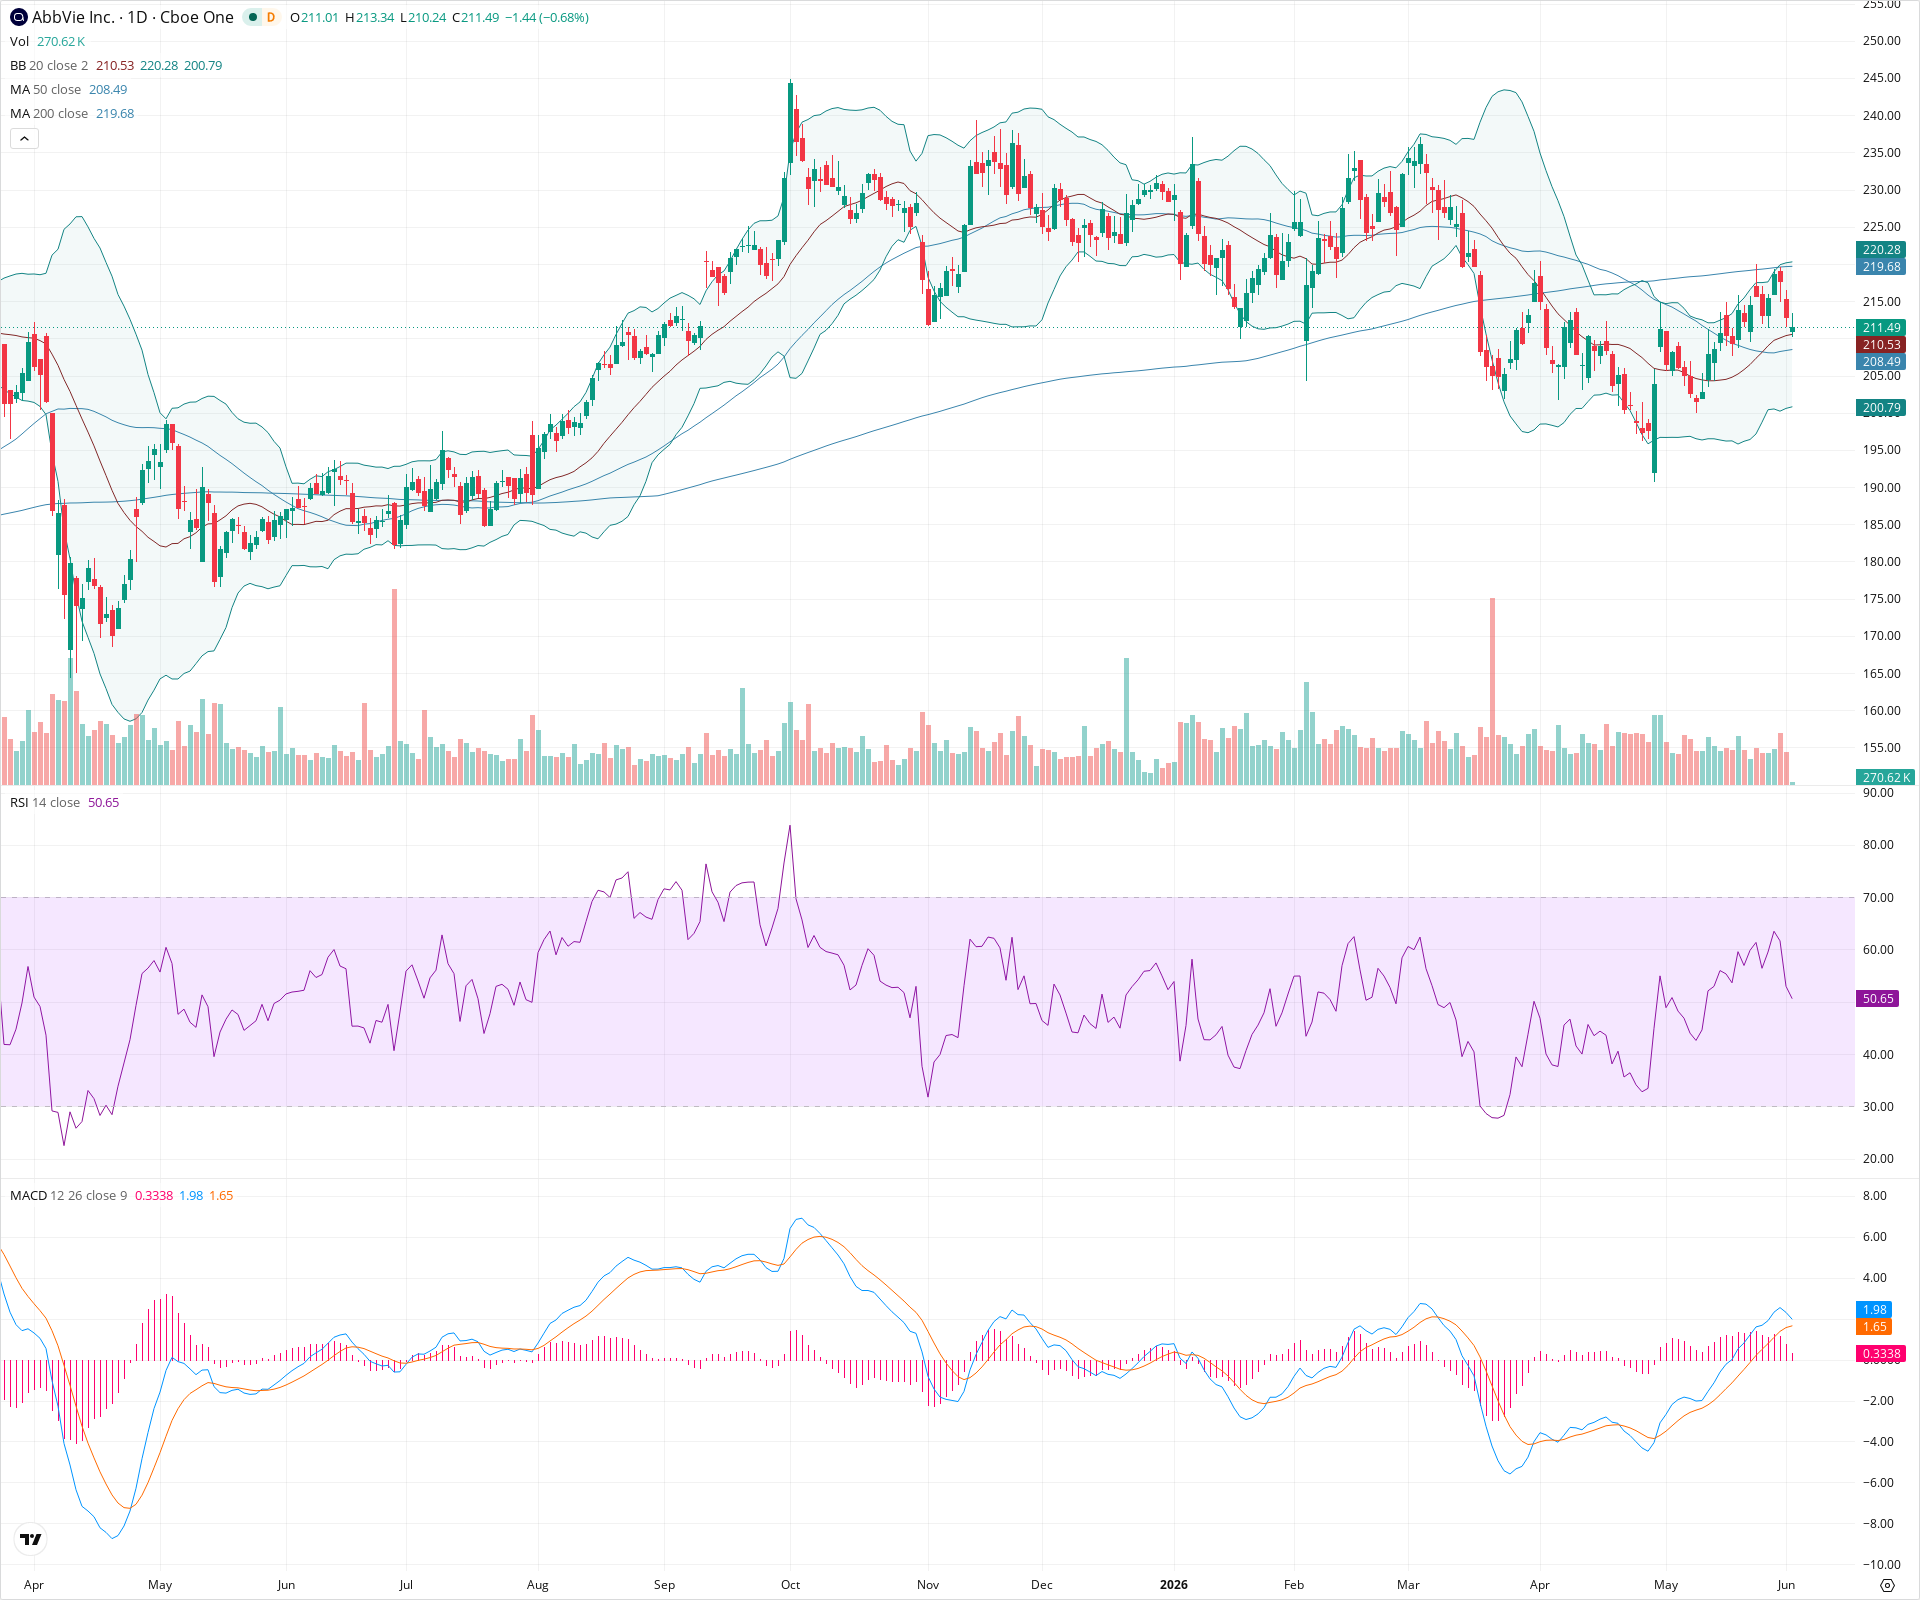Click the 219.68 MA 200 price label
This screenshot has height=1600, width=1920.
pyautogui.click(x=1881, y=267)
